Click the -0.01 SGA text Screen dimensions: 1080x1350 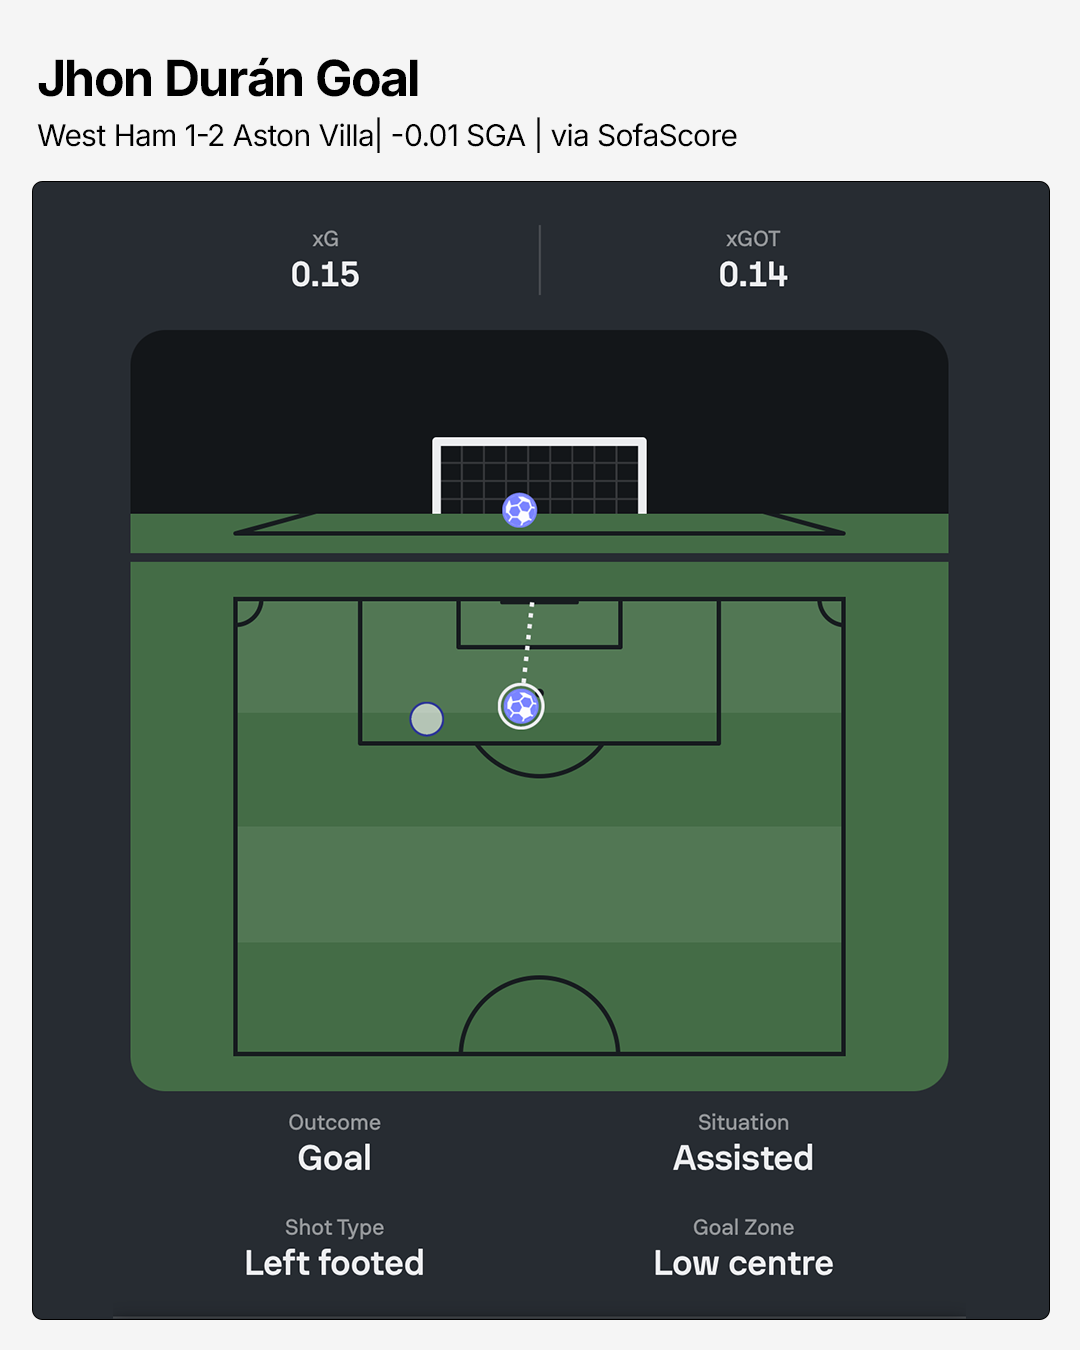click(x=458, y=135)
